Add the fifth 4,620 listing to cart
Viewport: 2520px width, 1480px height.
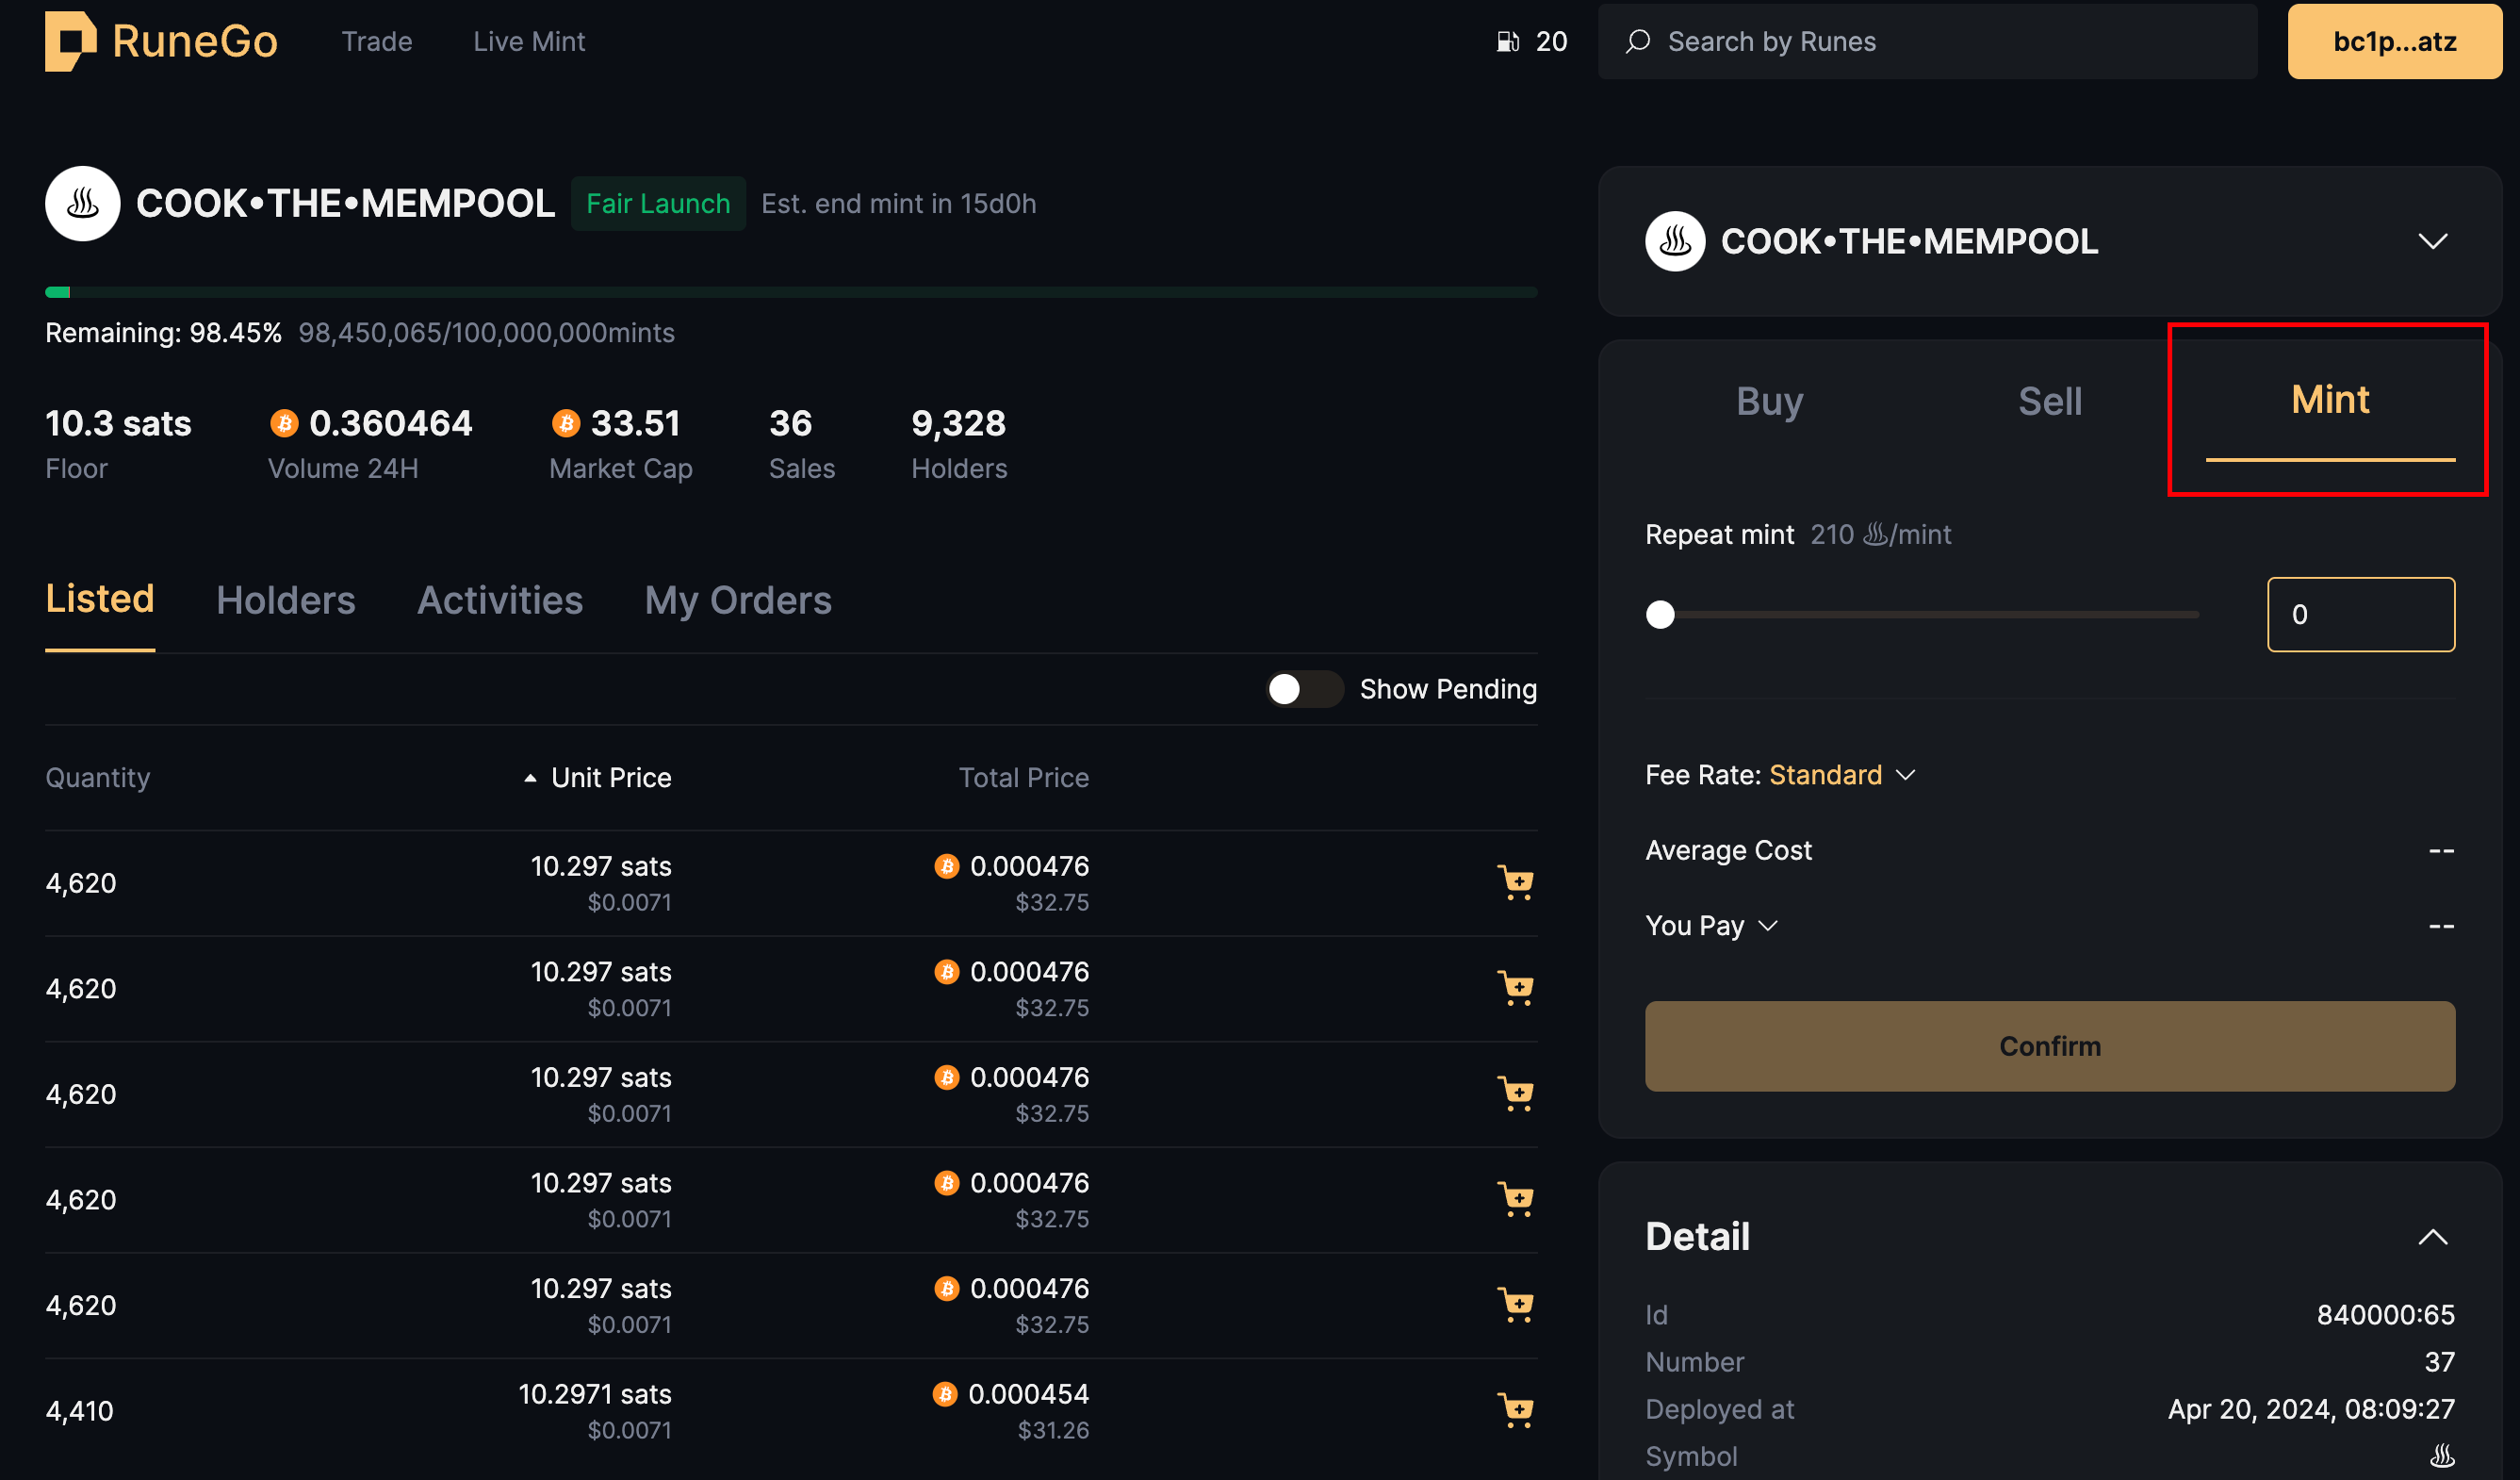[x=1516, y=1304]
